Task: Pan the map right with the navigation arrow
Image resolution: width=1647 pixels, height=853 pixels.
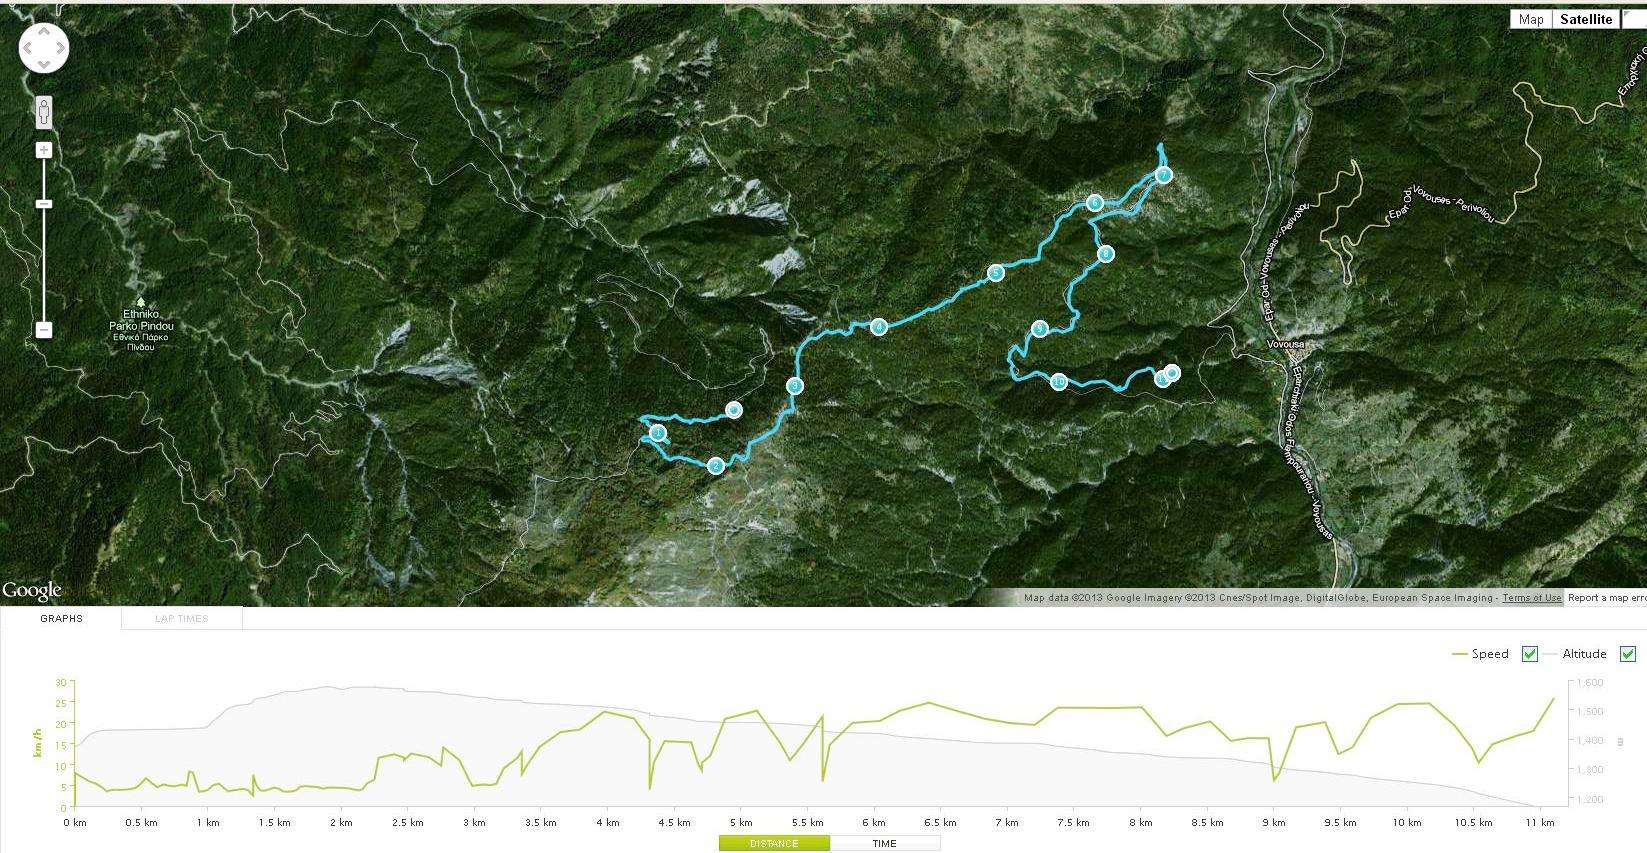Action: tap(61, 48)
